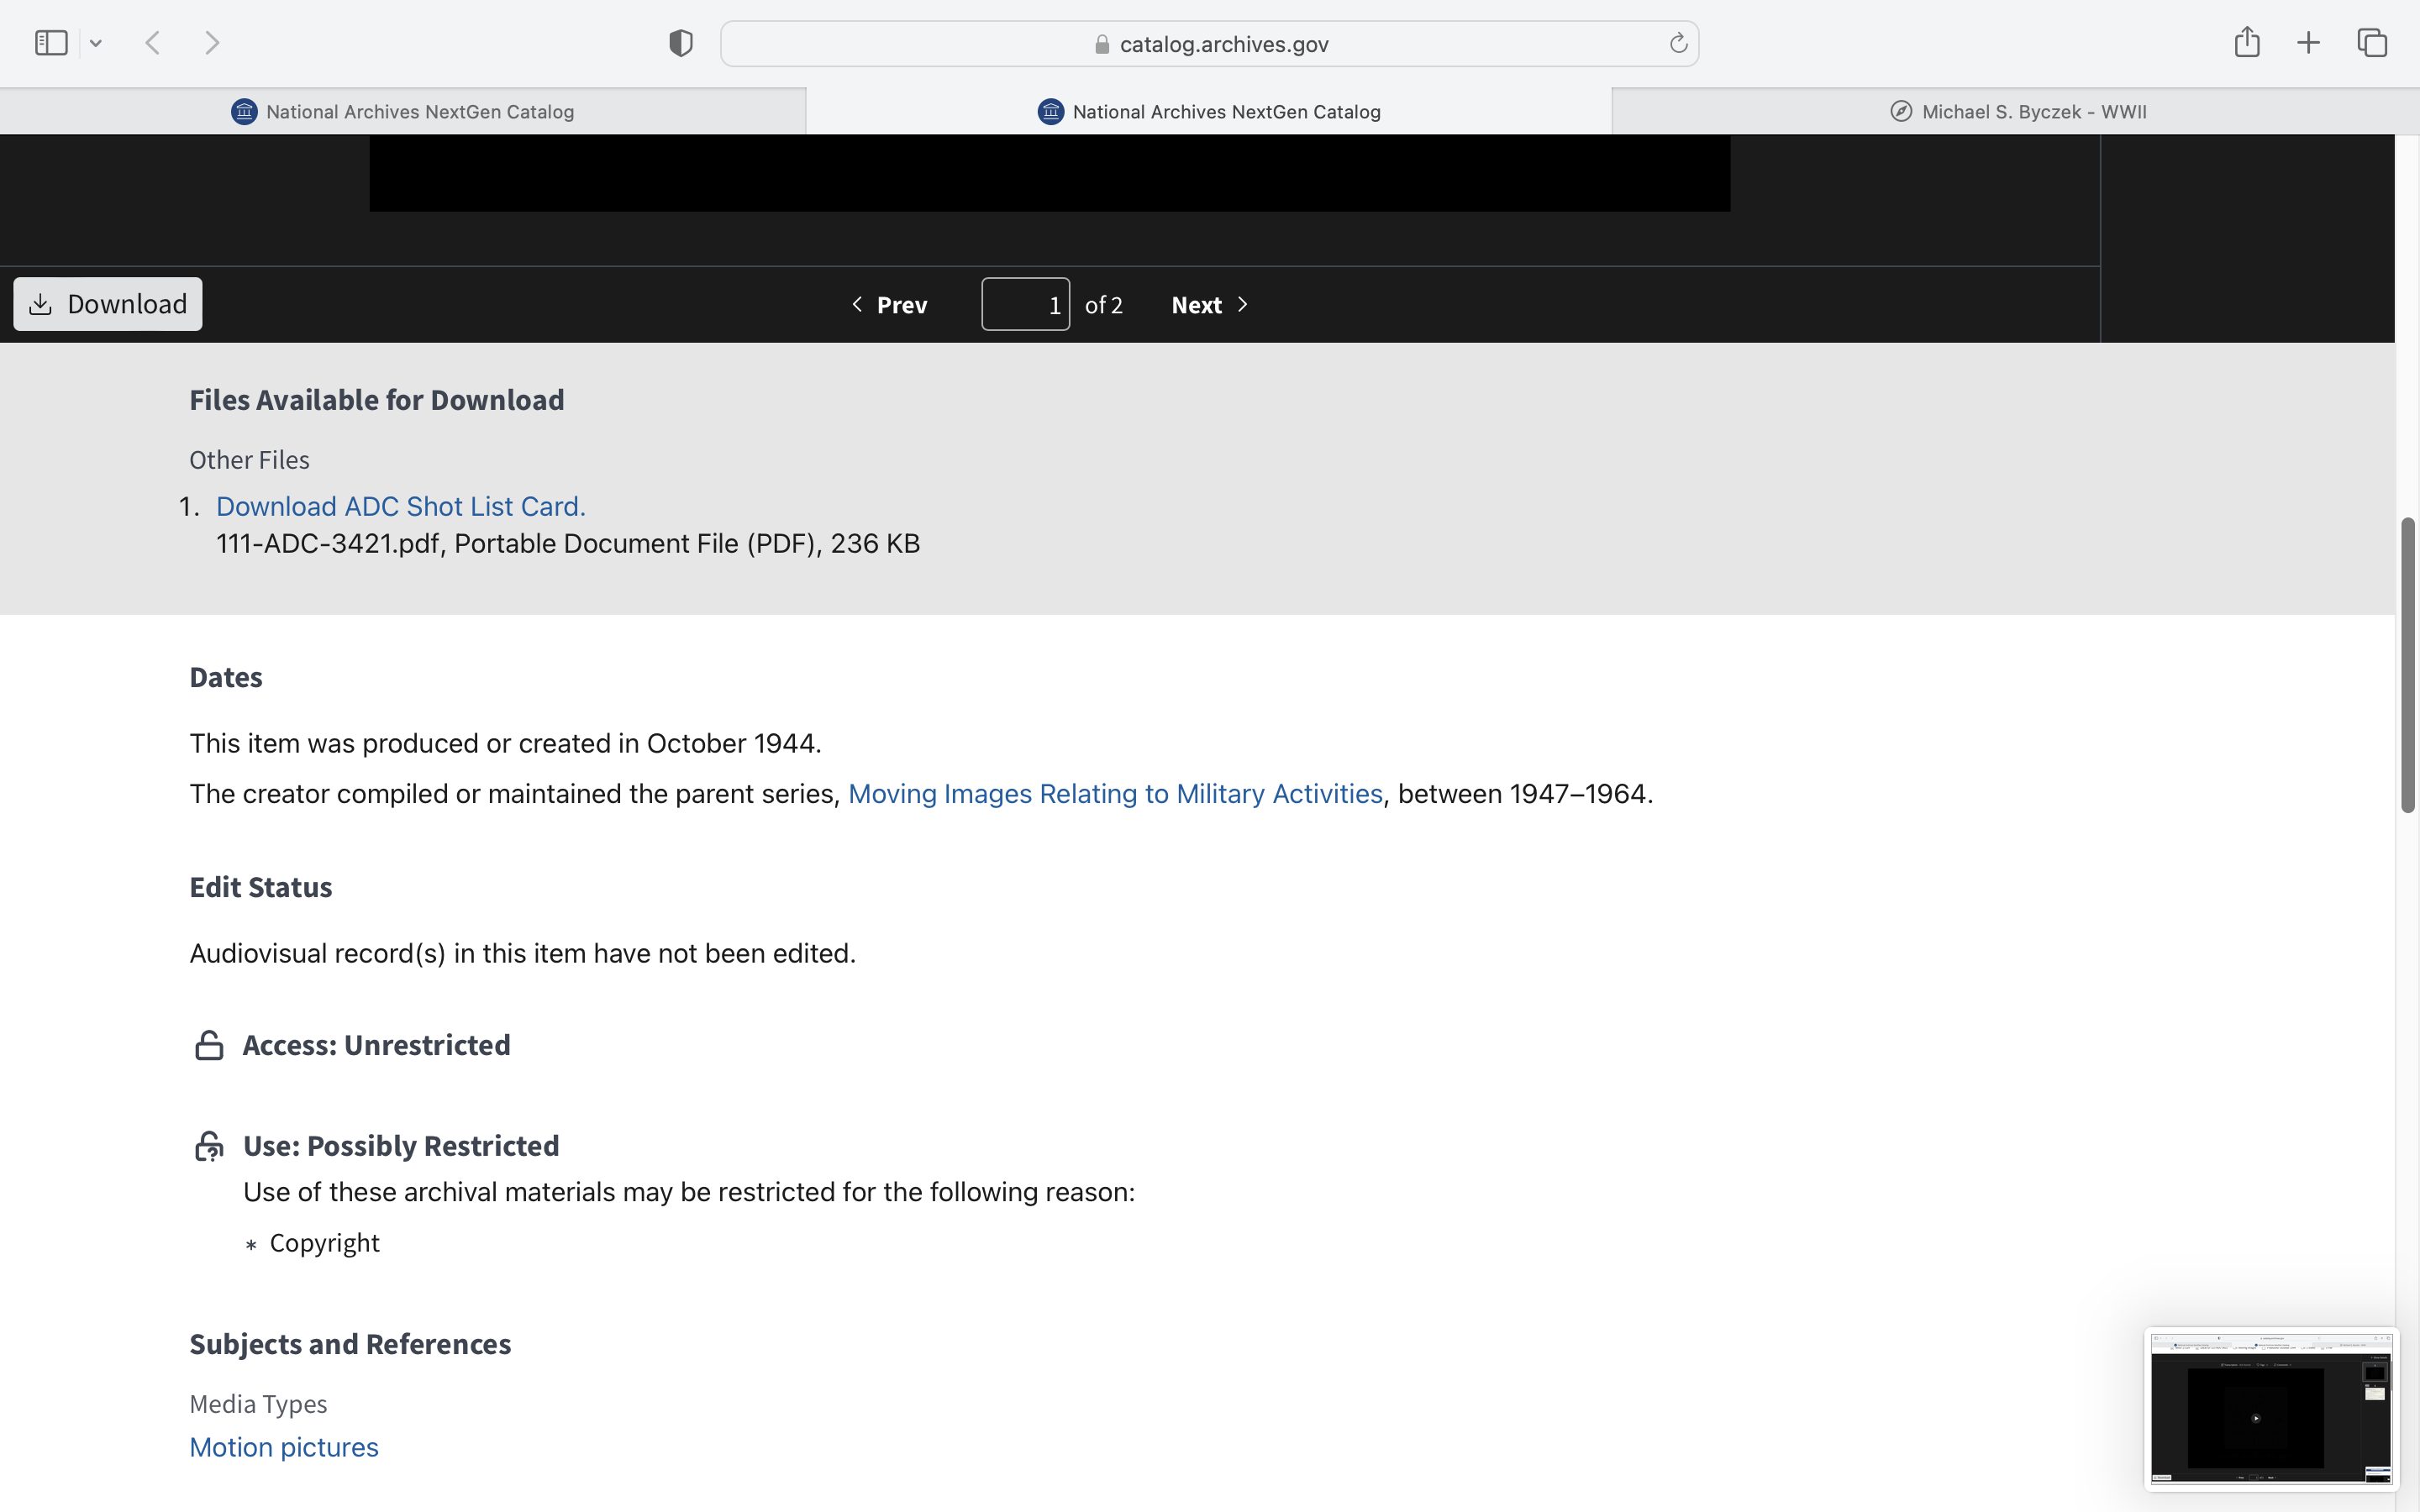The height and width of the screenshot is (1512, 2420).
Task: Open the Download ADC Shot List Card link
Action: (400, 506)
